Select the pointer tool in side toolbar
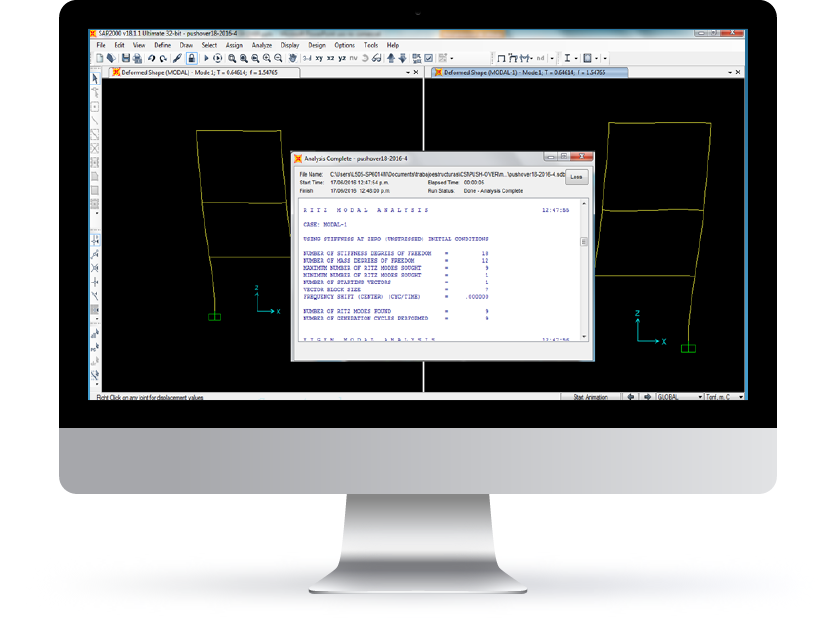The height and width of the screenshot is (640, 836). point(95,78)
